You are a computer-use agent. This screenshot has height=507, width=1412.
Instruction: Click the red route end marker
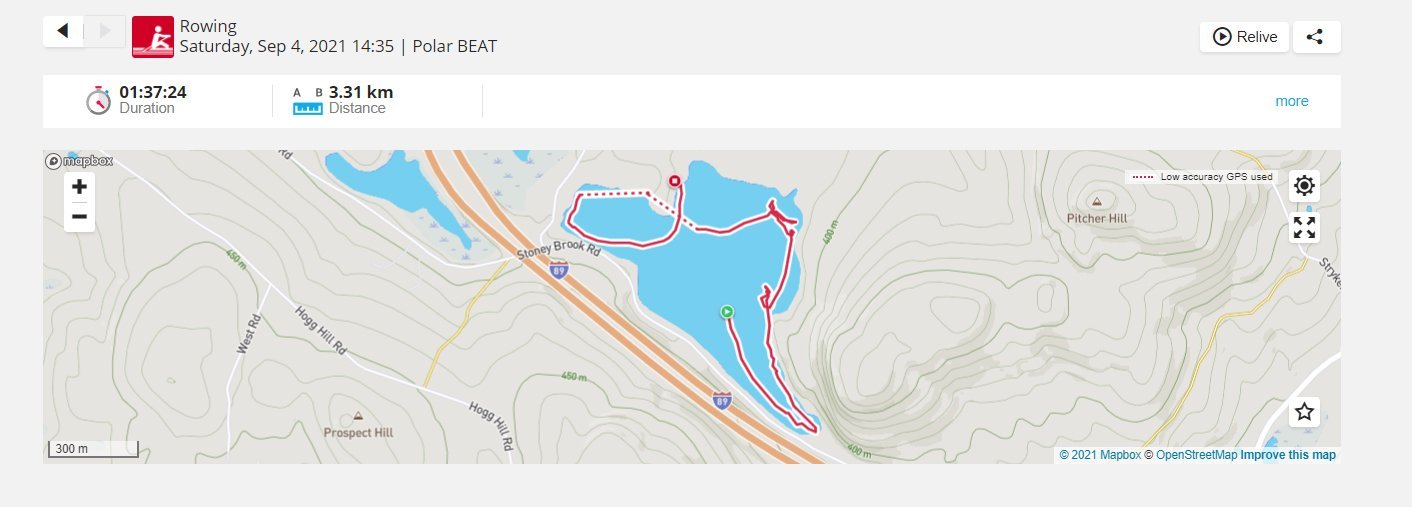coord(675,181)
